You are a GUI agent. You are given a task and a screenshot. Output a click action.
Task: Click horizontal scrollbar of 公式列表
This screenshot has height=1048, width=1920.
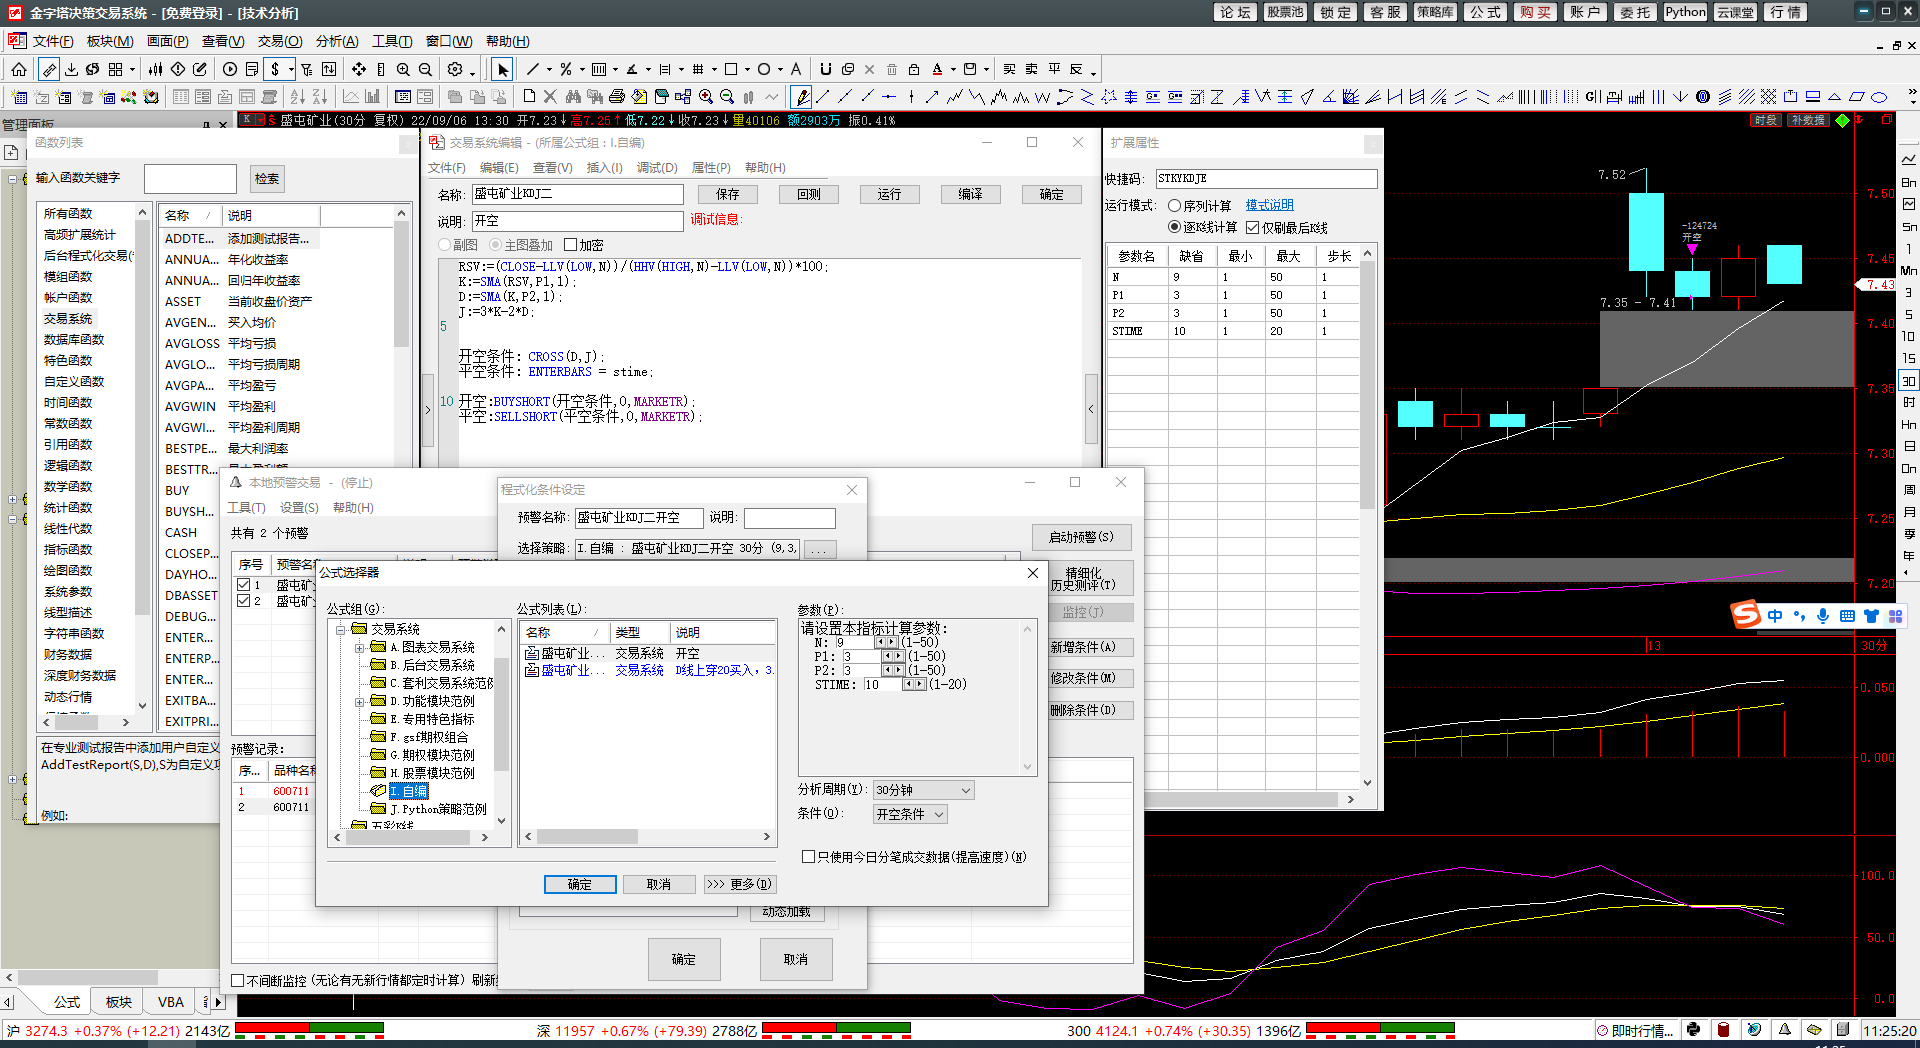pyautogui.click(x=649, y=837)
